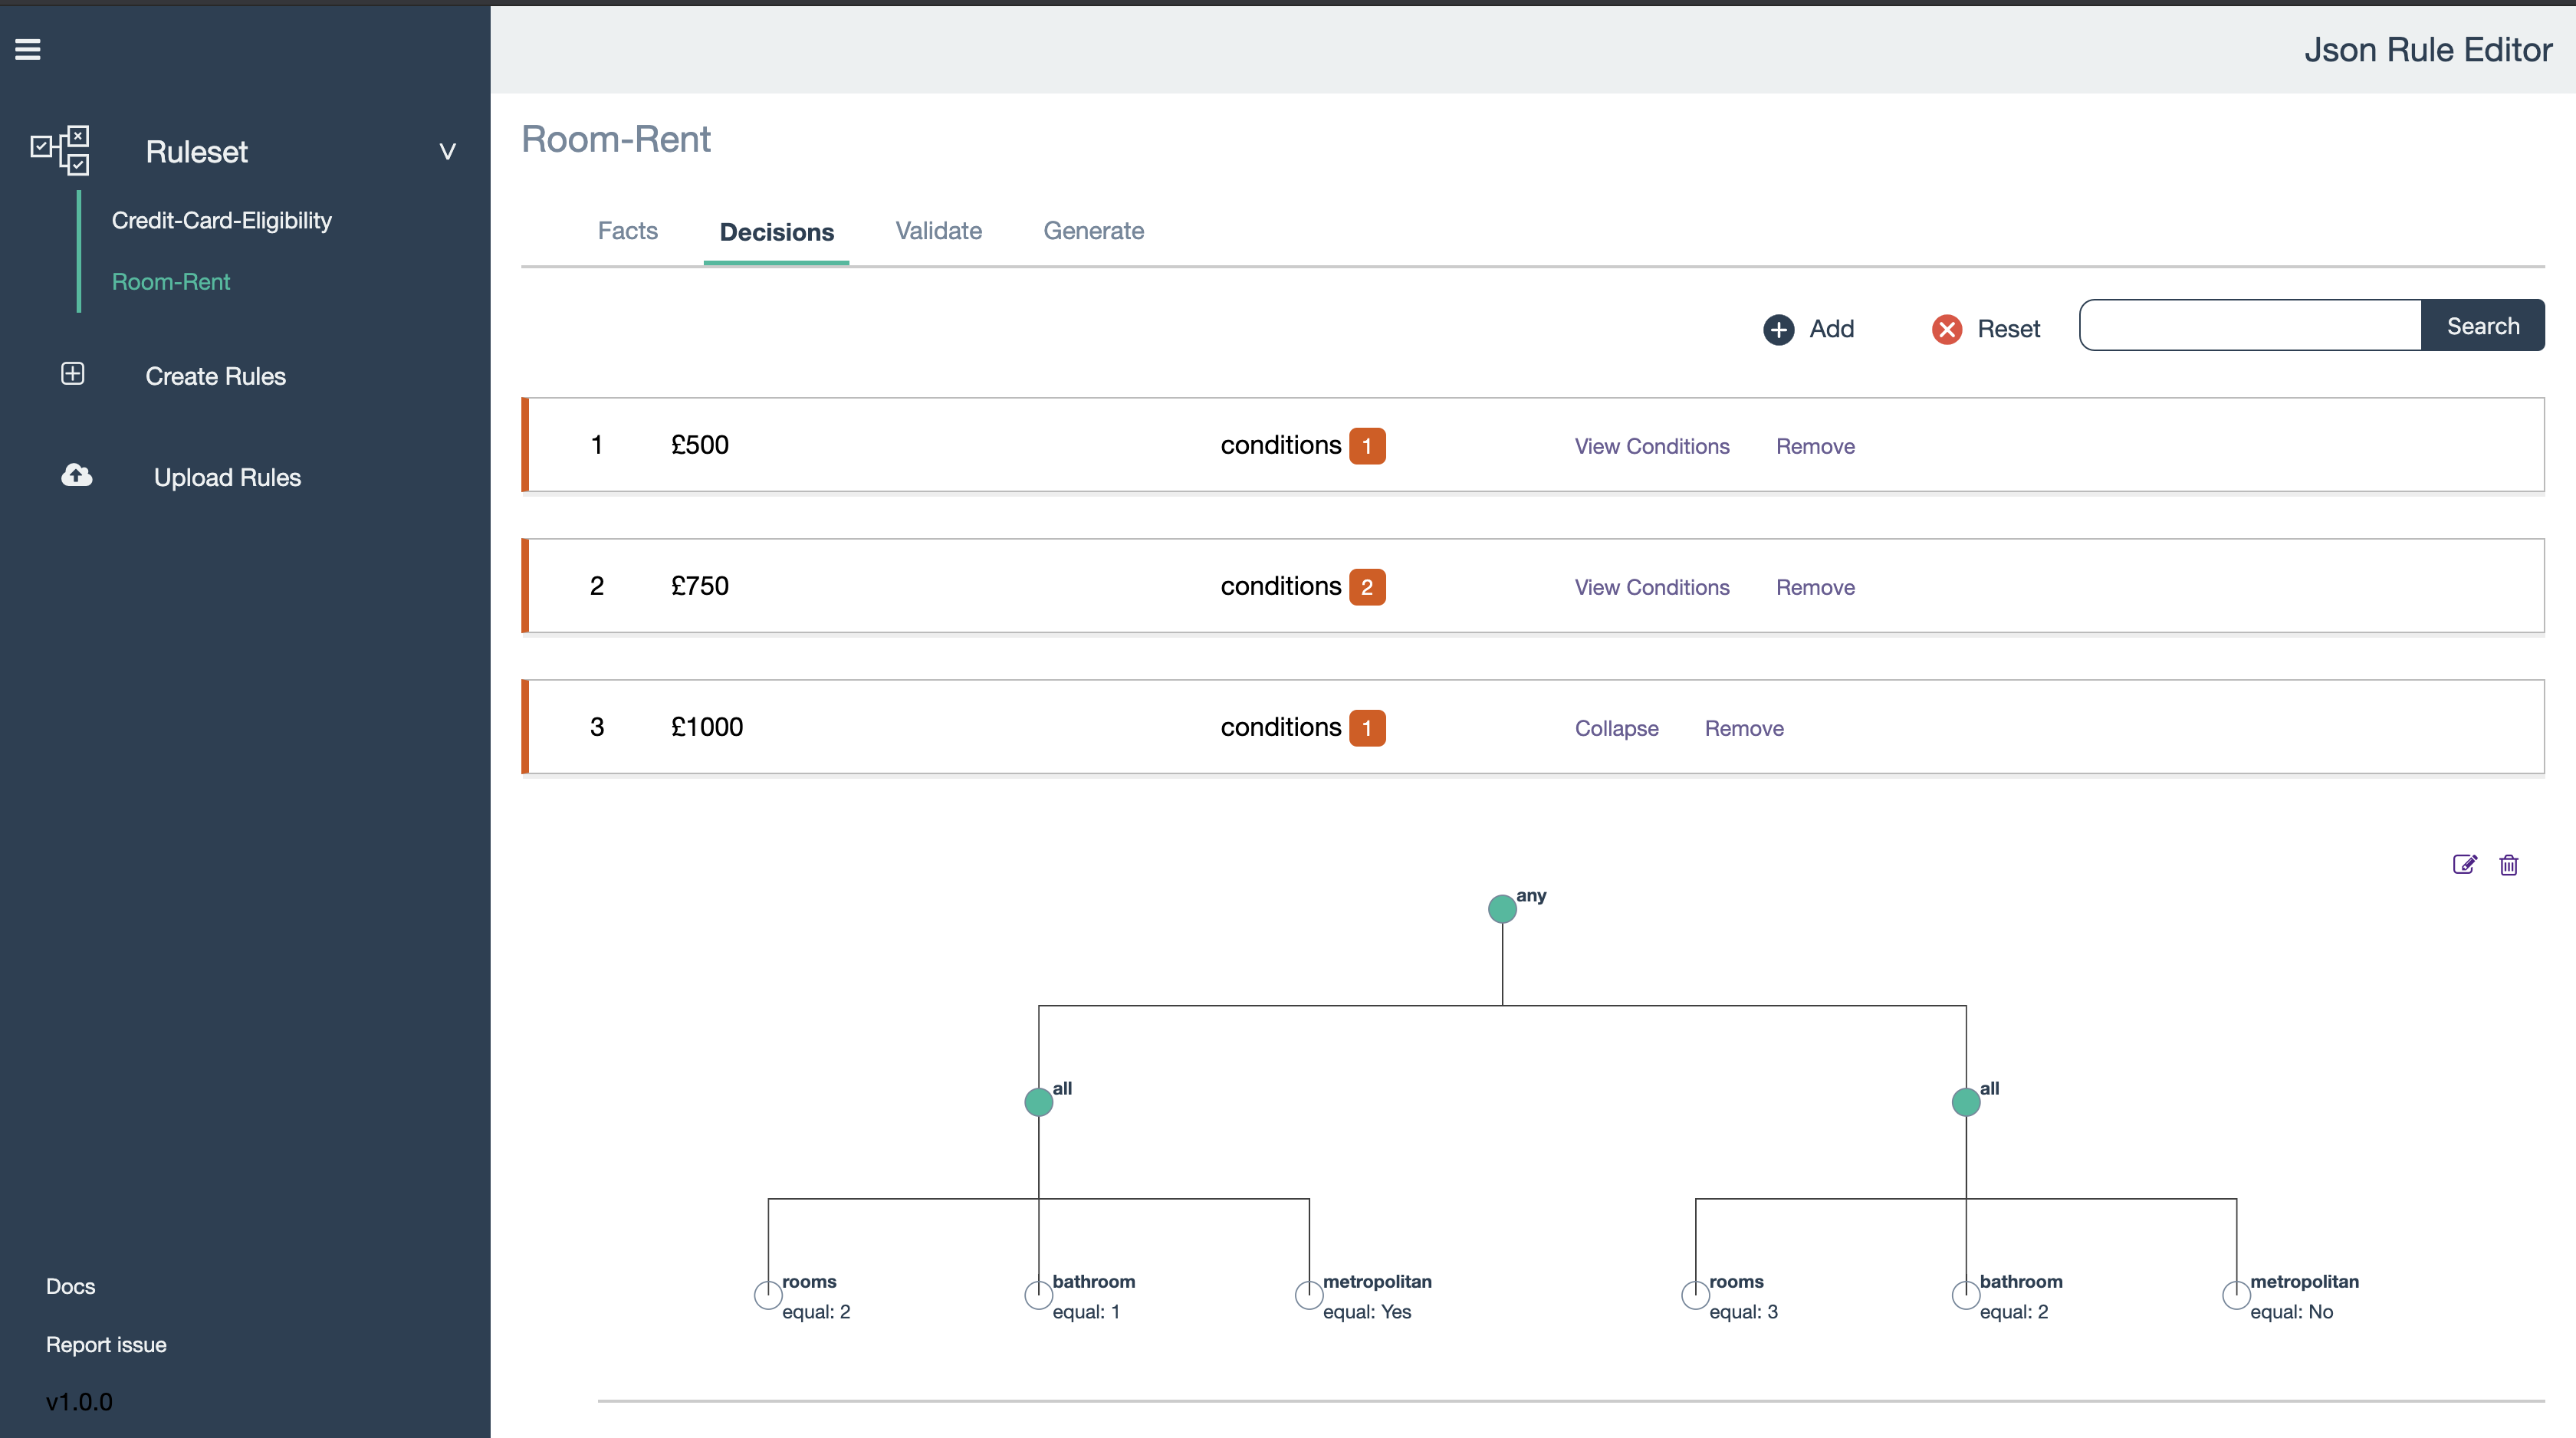Image resolution: width=2576 pixels, height=1438 pixels.
Task: View Conditions for £750 decision
Action: [x=1651, y=587]
